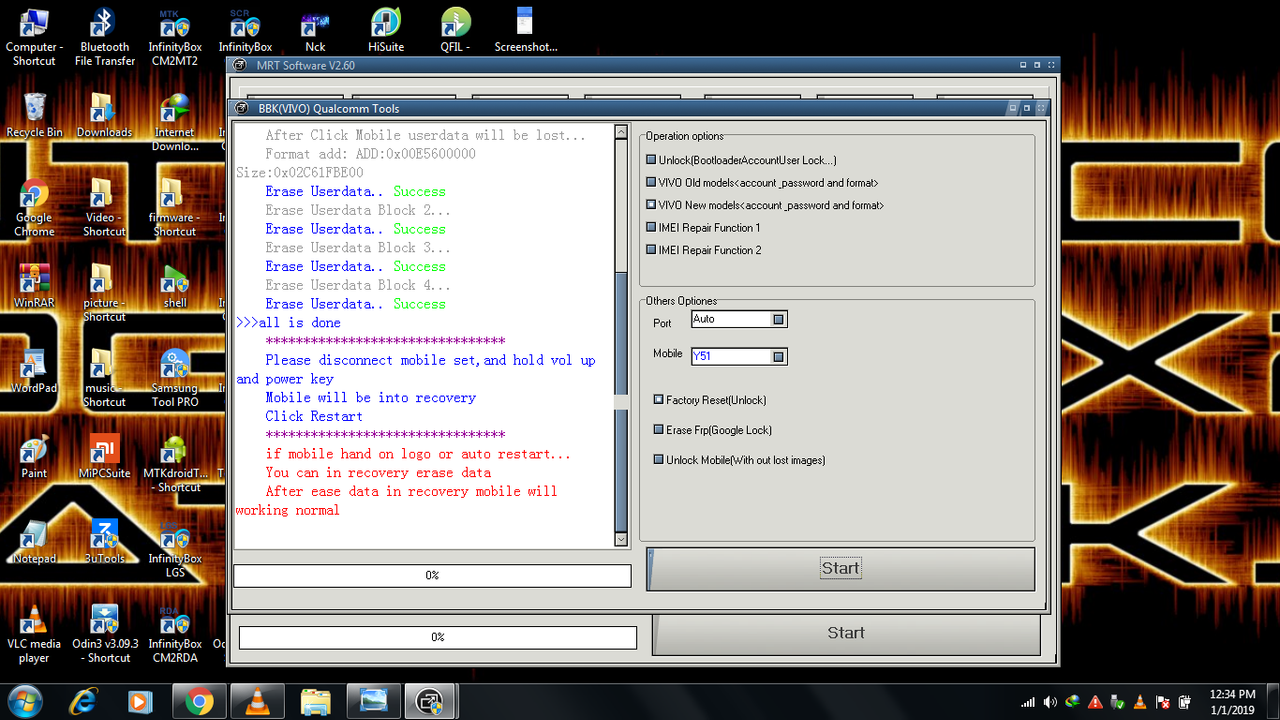The width and height of the screenshot is (1280, 720).
Task: Launch the Nck desktop icon
Action: pos(315,32)
